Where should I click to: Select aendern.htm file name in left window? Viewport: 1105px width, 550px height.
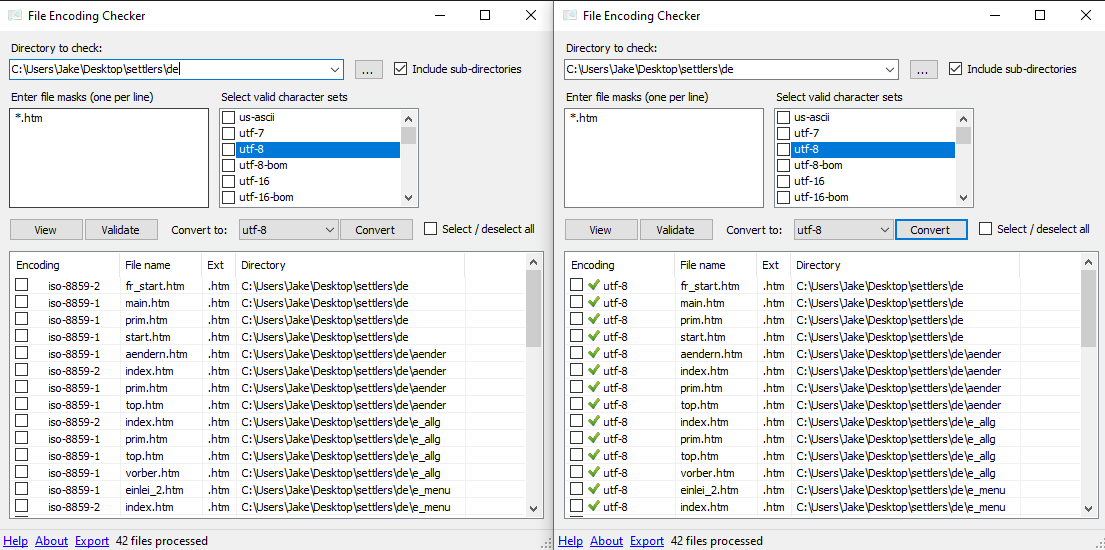pyautogui.click(x=156, y=353)
